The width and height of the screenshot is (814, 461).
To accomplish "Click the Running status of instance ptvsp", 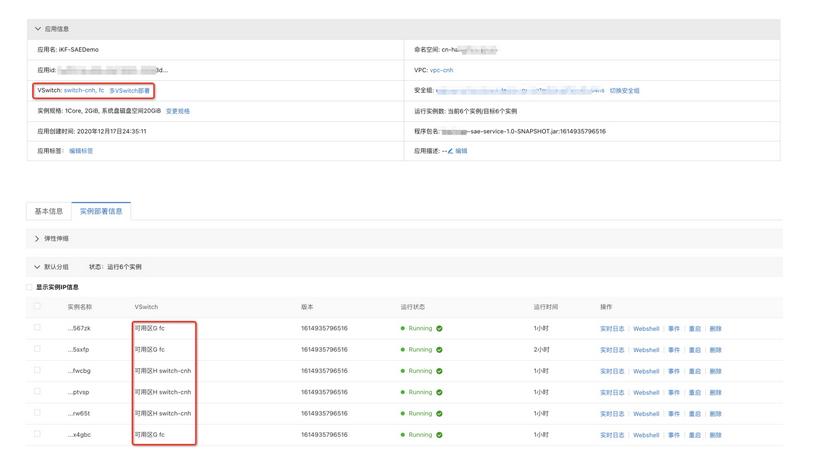I will click(x=420, y=392).
